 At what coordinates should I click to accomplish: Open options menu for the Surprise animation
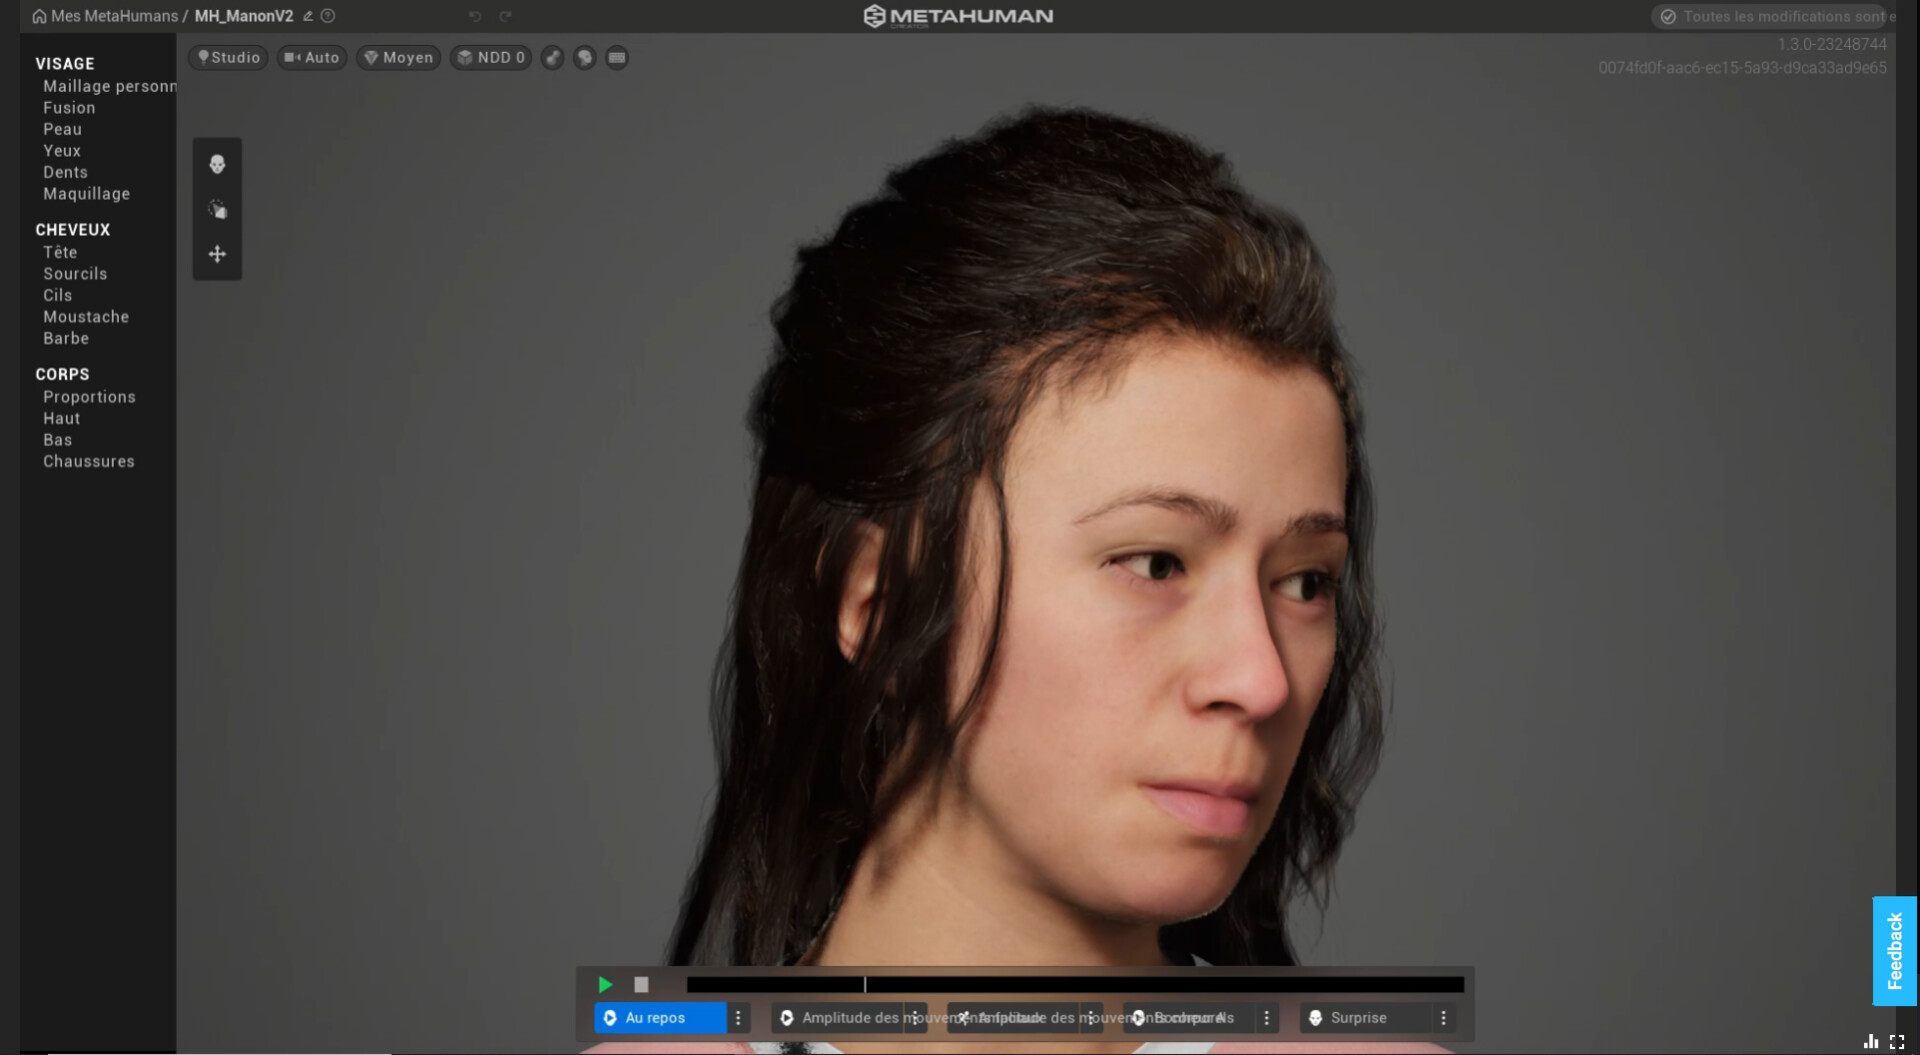pyautogui.click(x=1444, y=1018)
